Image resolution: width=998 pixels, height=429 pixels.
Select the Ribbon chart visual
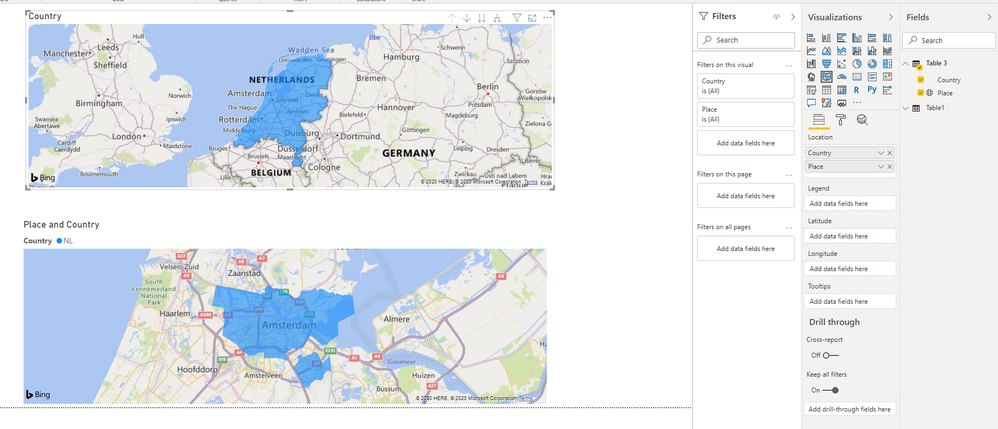point(887,50)
